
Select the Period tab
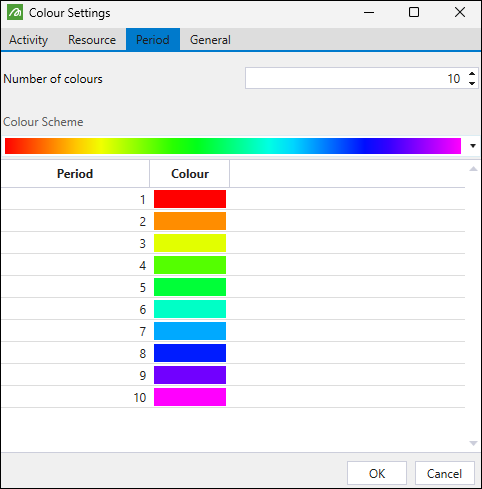[x=153, y=40]
